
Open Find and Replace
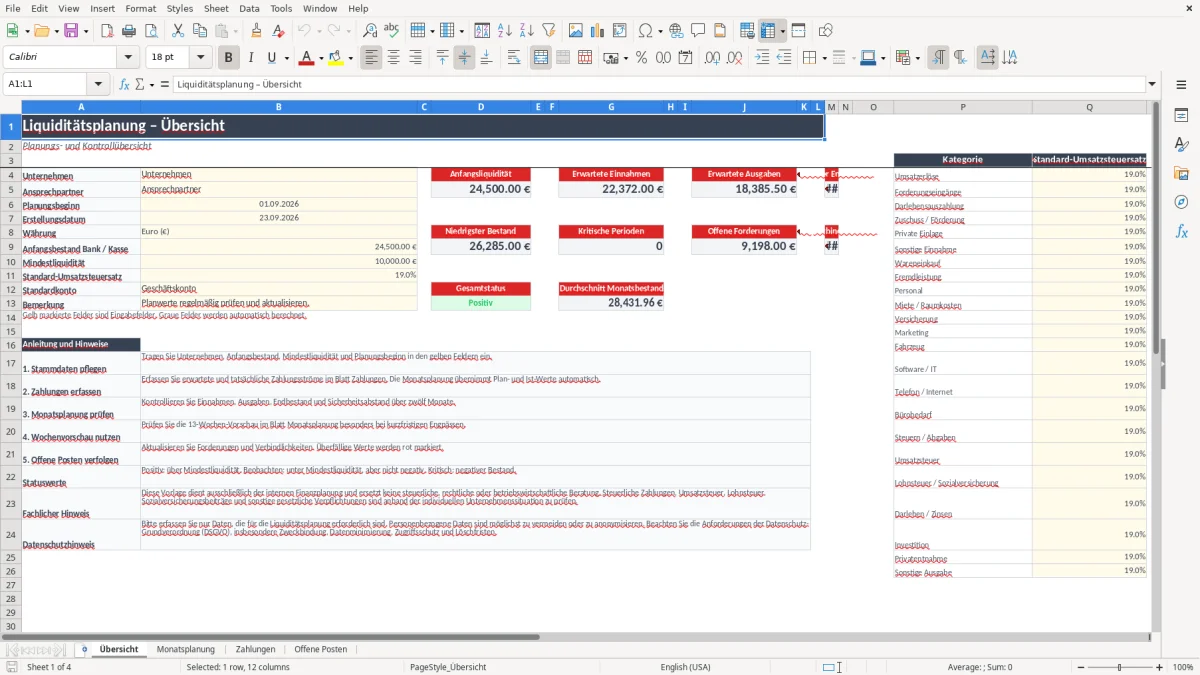370,31
